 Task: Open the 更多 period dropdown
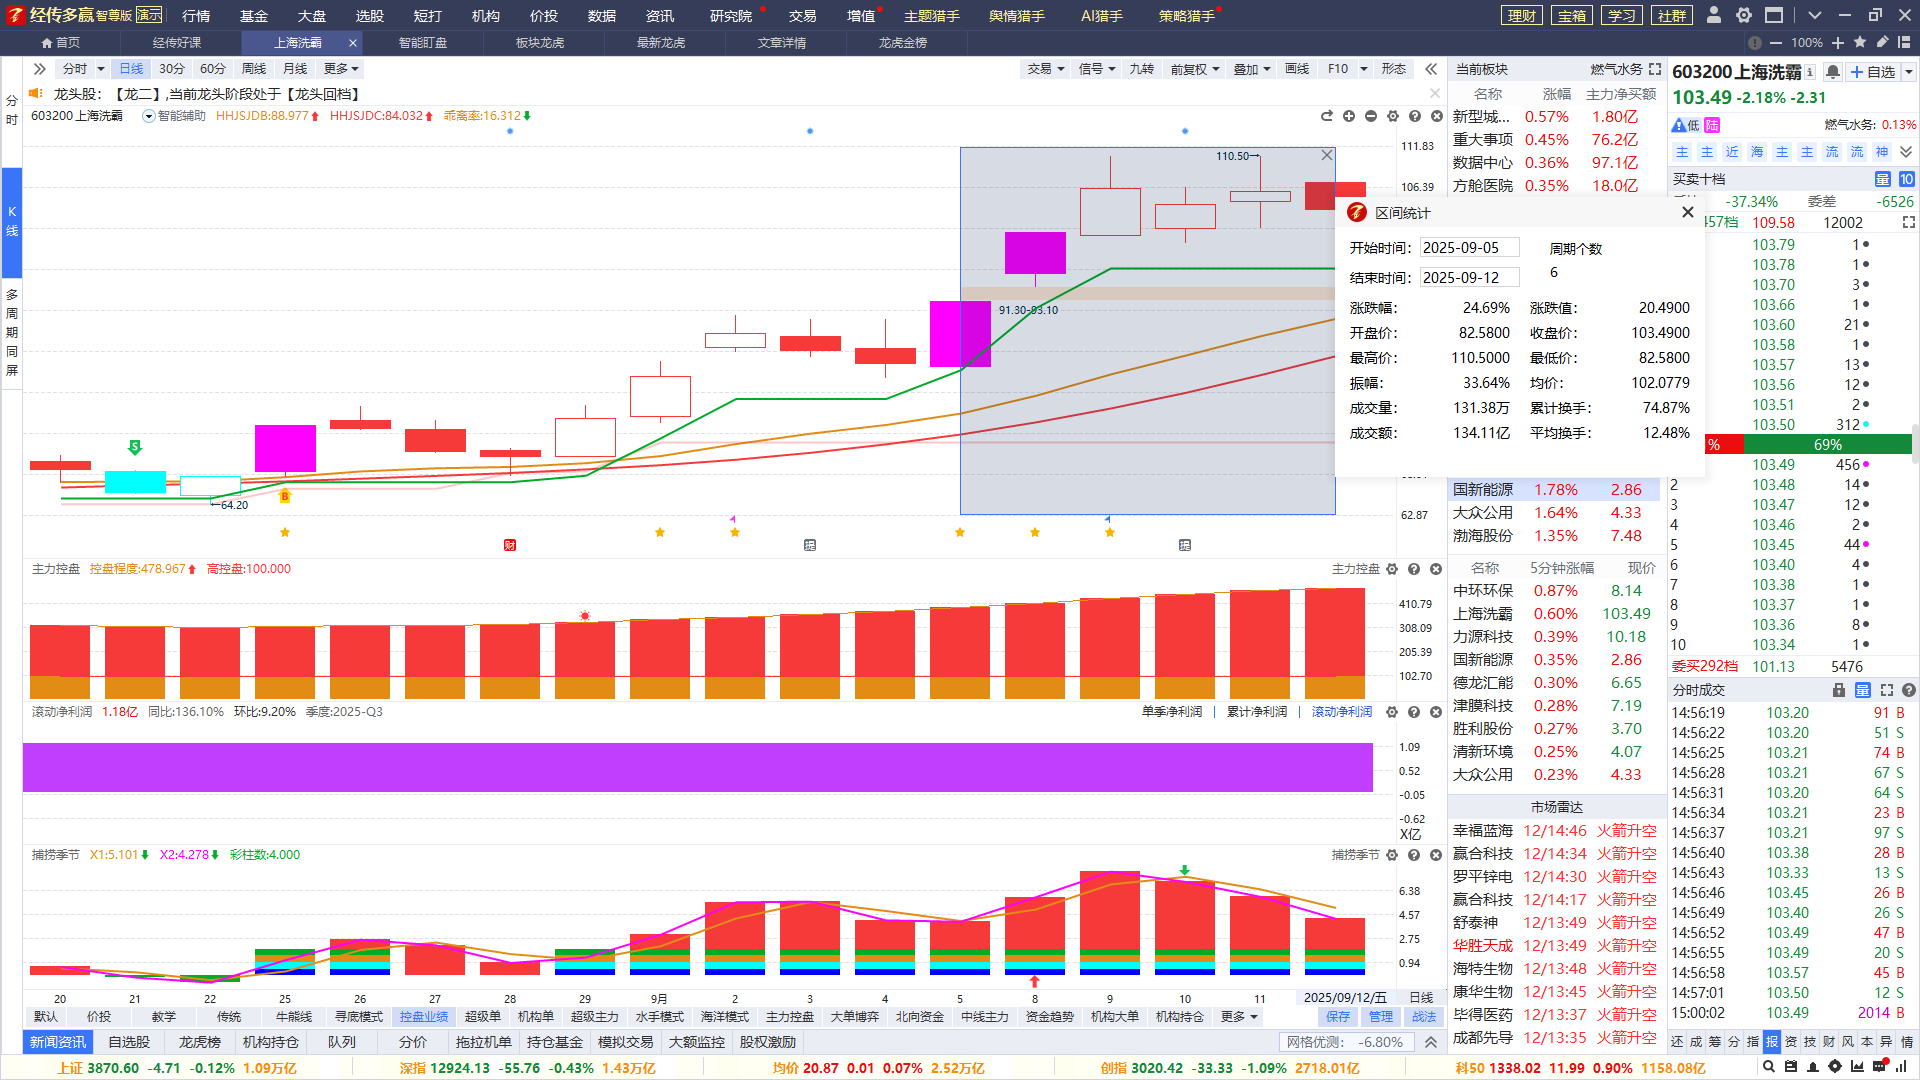point(341,69)
